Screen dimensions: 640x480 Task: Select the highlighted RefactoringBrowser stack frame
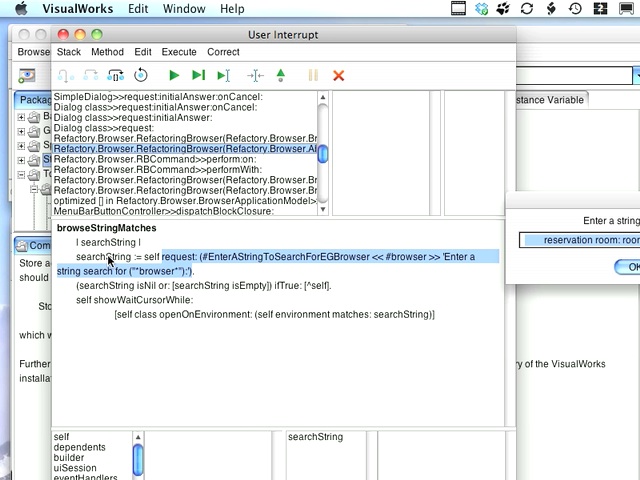click(185, 149)
